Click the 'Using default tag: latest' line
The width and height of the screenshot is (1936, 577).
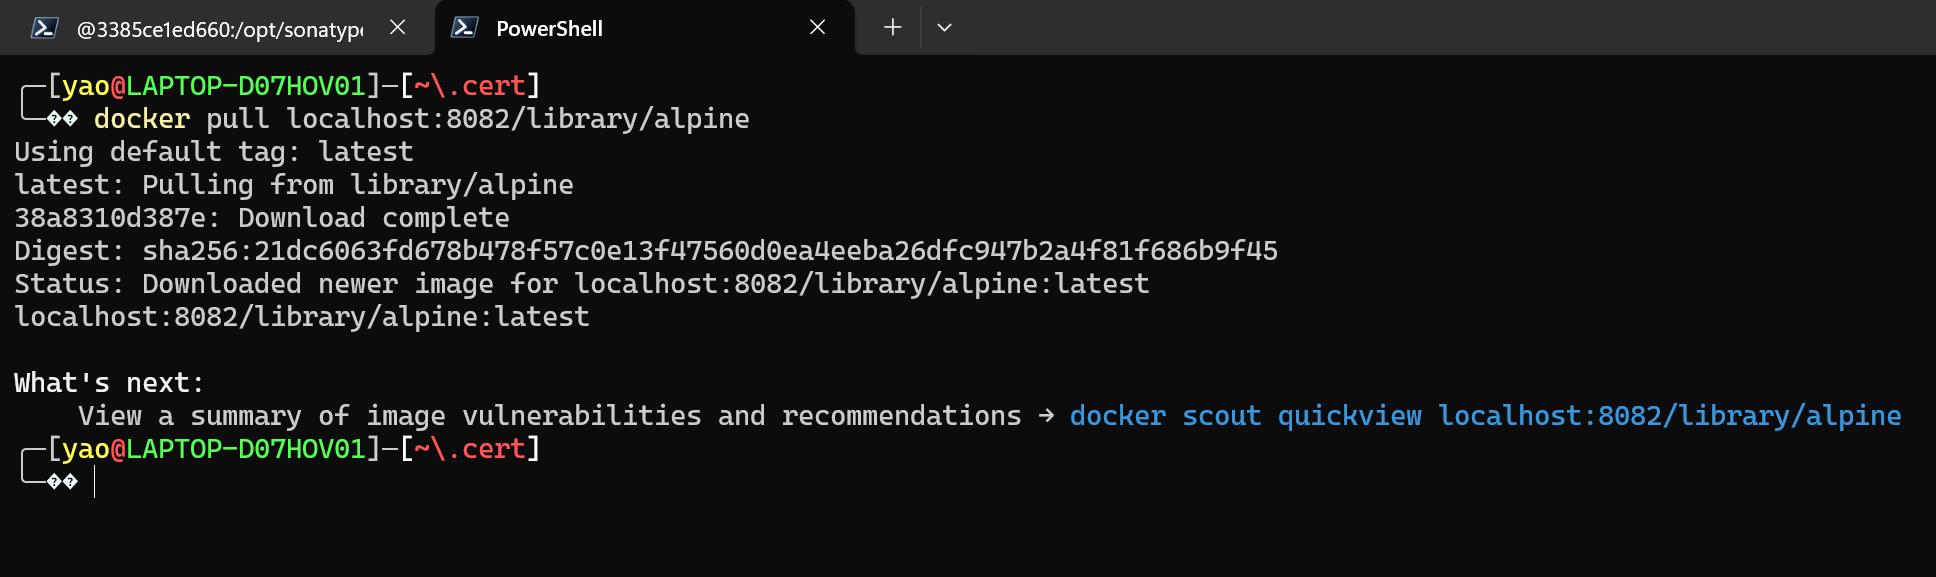(213, 152)
